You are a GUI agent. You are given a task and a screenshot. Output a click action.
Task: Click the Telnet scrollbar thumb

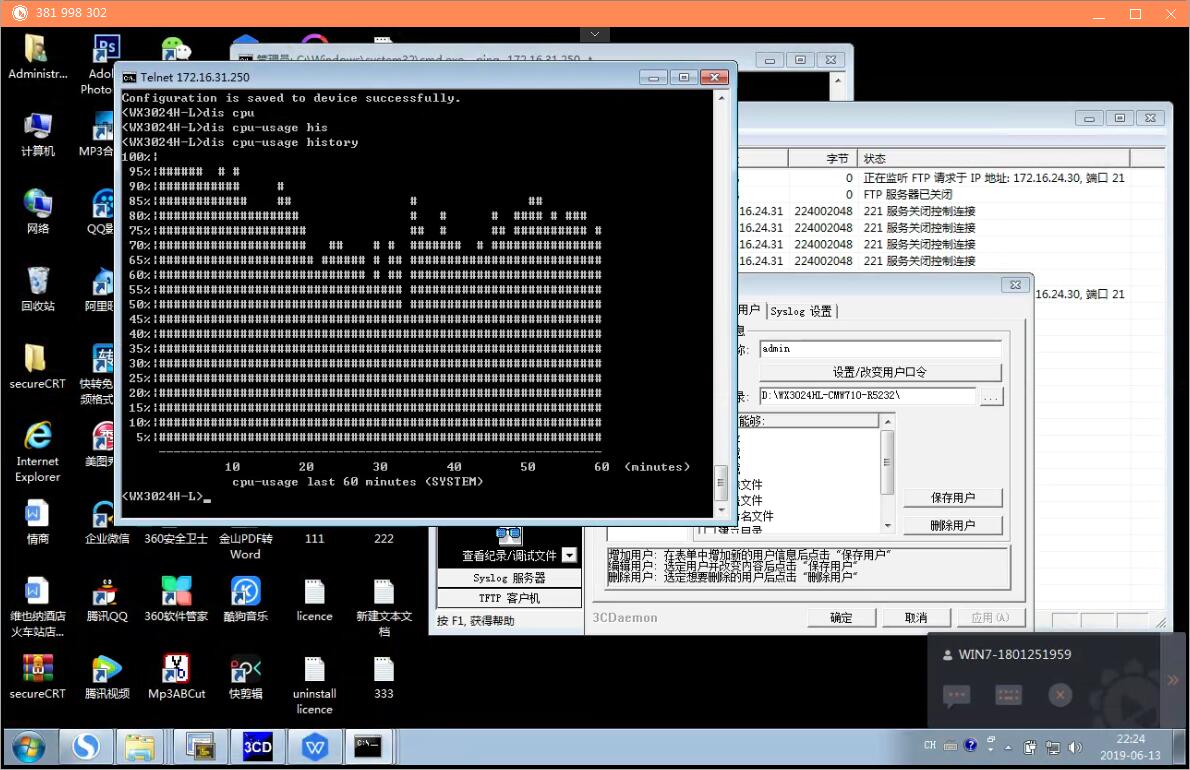[x=721, y=481]
